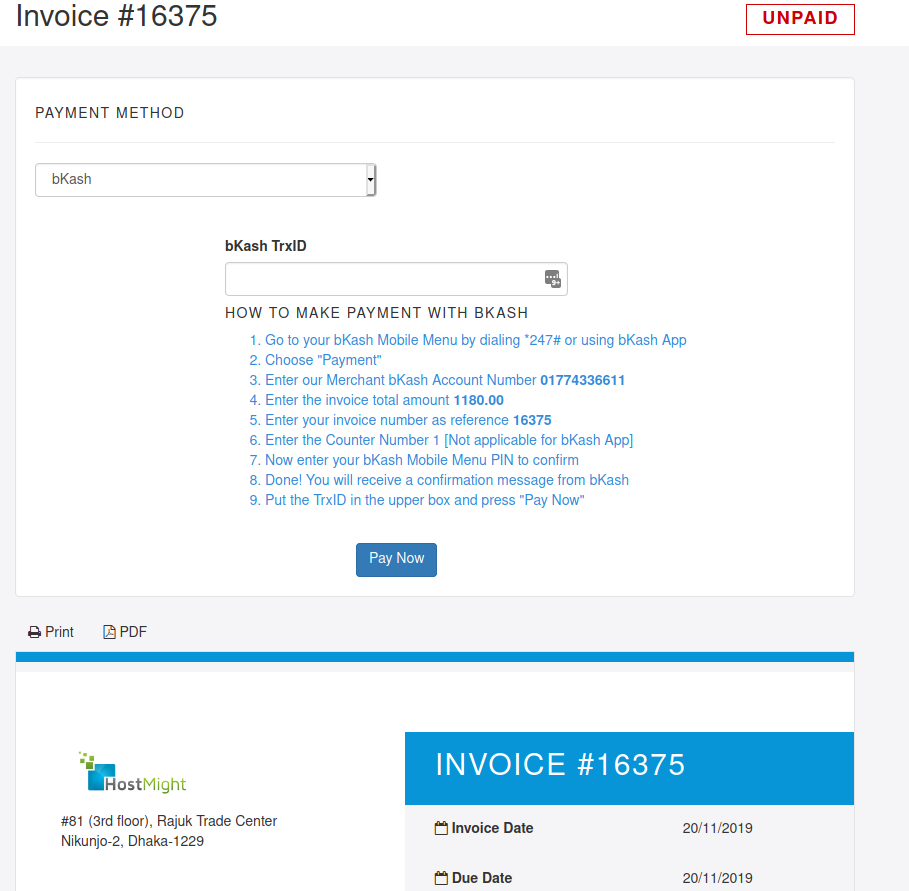This screenshot has height=891, width=909.
Task: Click the Invoice Date value 20/11/2019
Action: 718,828
